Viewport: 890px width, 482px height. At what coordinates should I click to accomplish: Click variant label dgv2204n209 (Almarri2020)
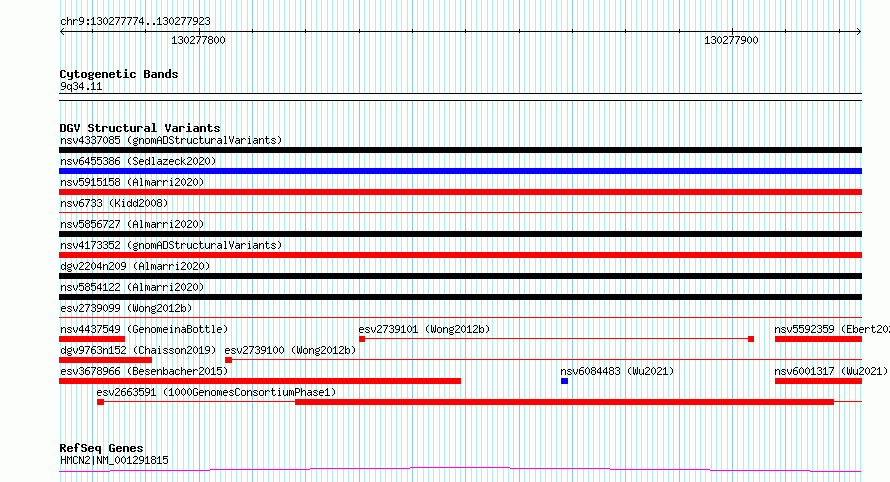pyautogui.click(x=135, y=266)
